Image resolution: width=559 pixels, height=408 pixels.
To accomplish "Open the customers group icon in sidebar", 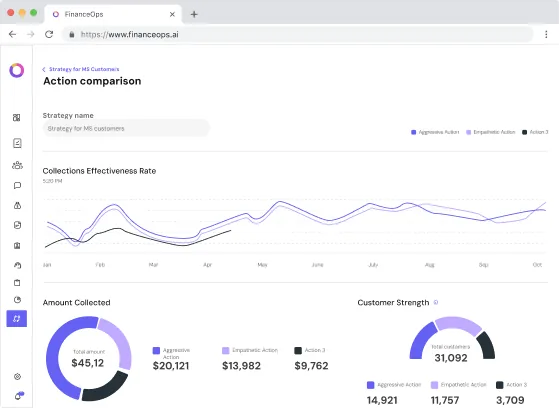I will [x=17, y=165].
